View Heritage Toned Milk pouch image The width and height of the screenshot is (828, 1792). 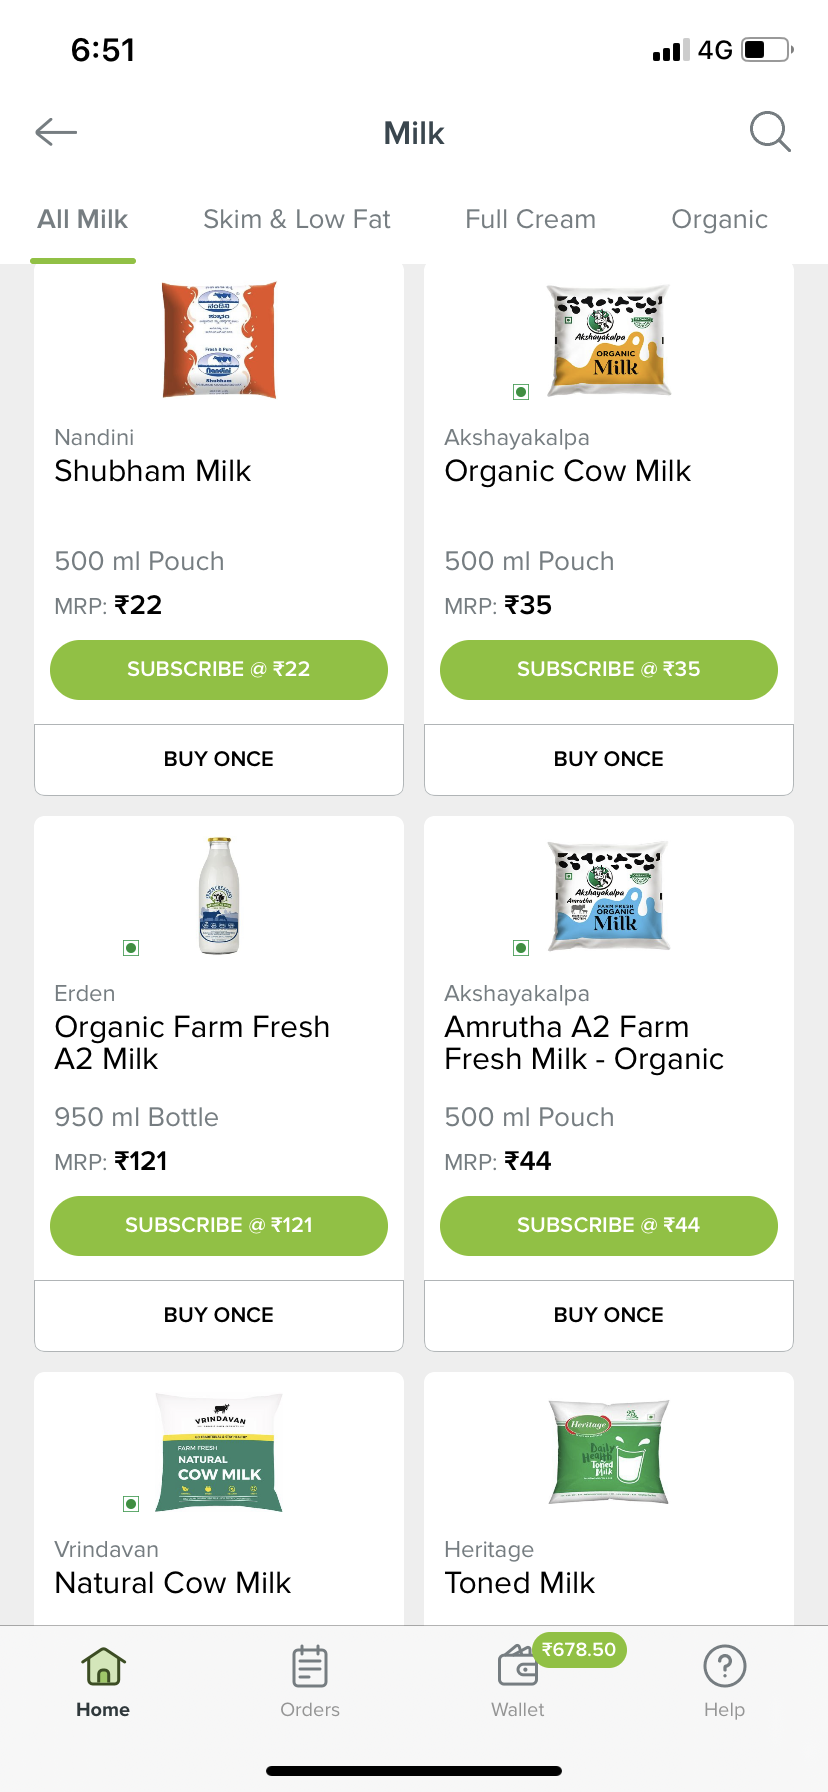click(609, 1452)
